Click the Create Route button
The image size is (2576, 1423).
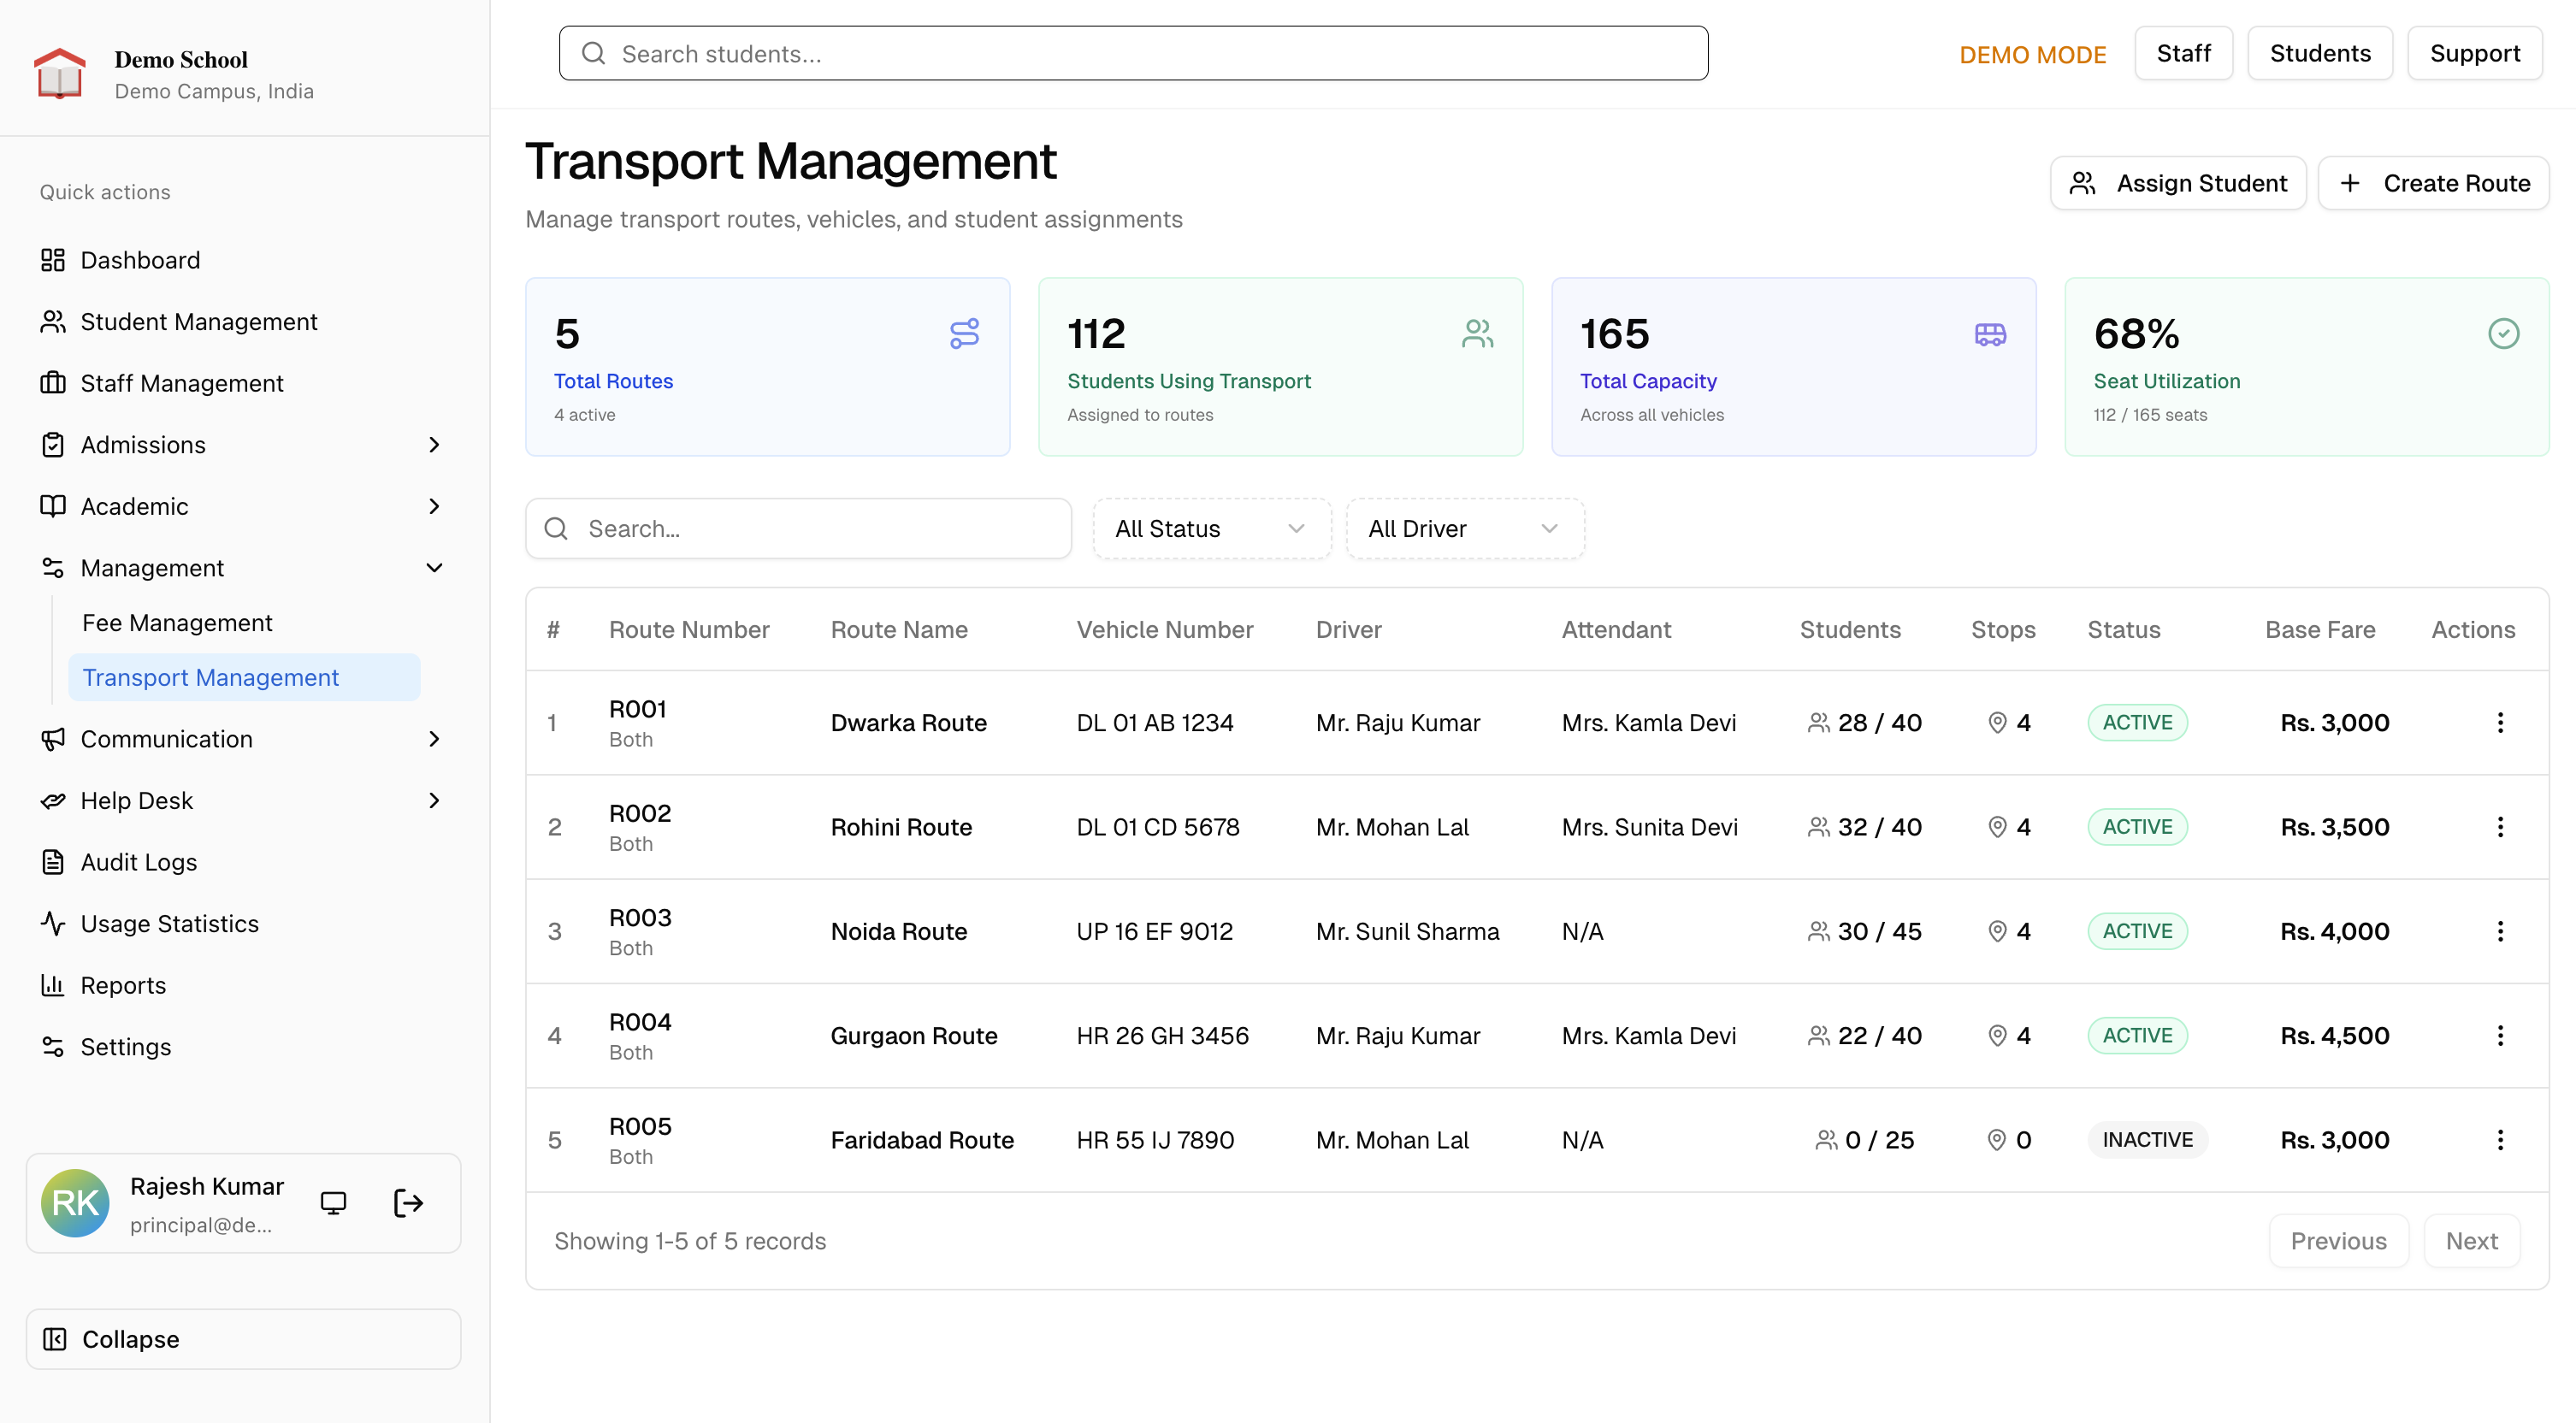point(2433,183)
